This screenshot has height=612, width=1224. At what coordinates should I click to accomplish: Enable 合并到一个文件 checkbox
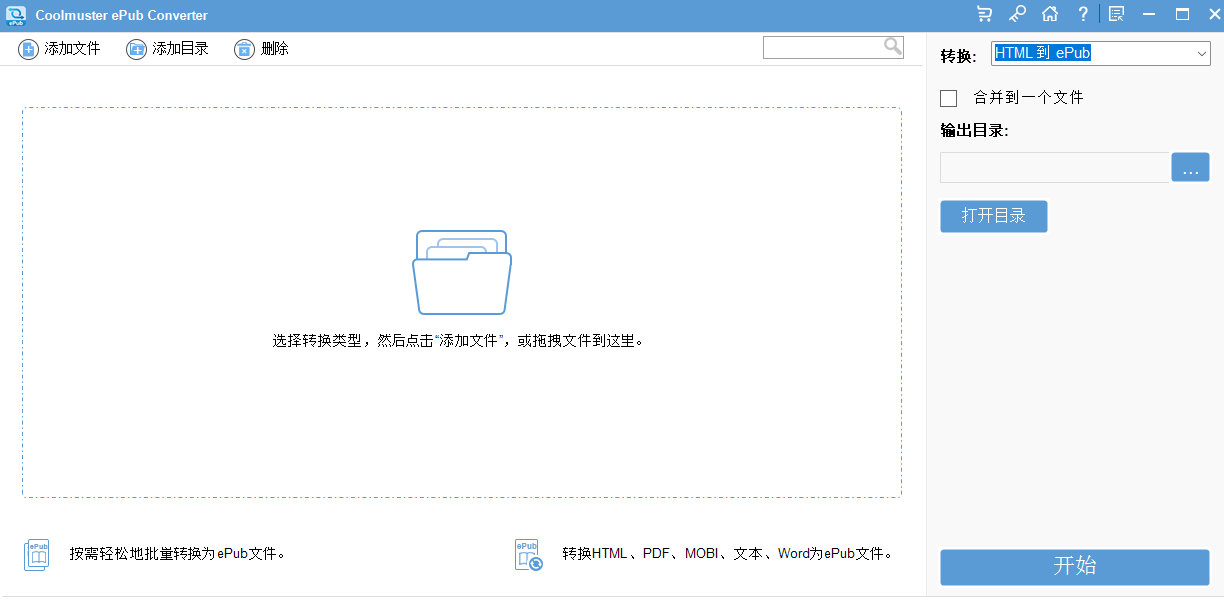(948, 97)
